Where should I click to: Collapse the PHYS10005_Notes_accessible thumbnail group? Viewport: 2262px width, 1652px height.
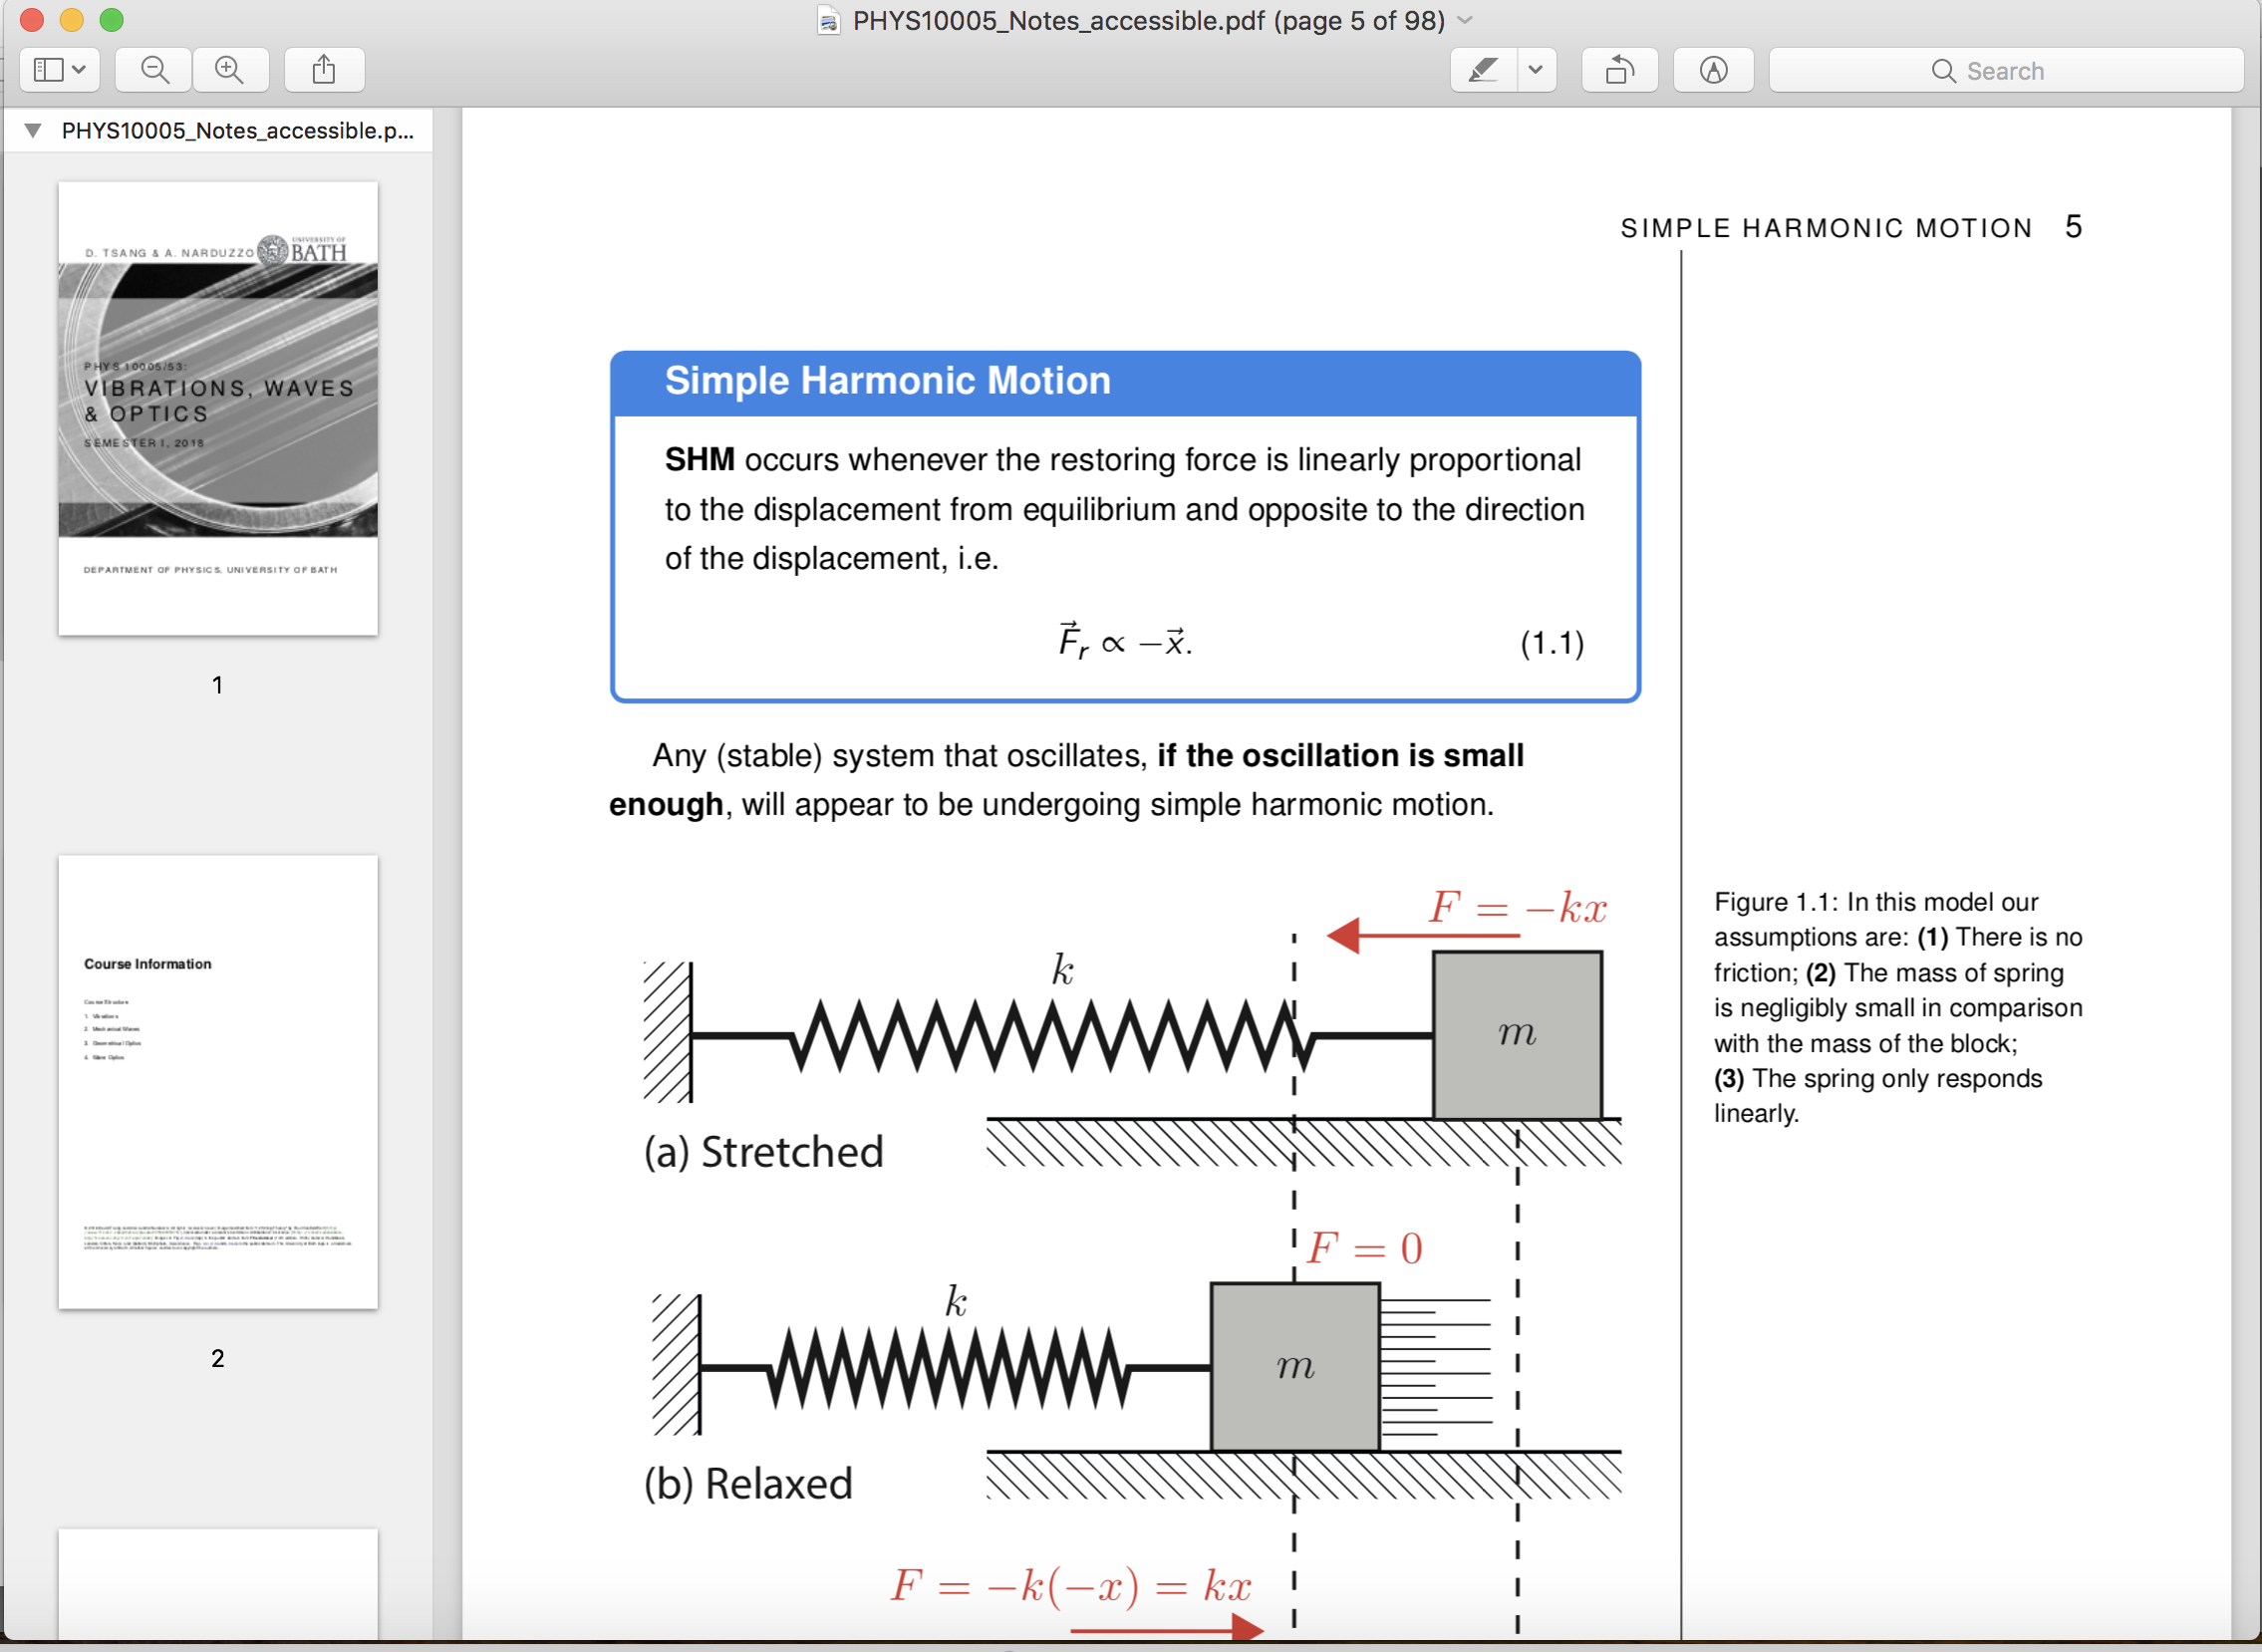33,130
